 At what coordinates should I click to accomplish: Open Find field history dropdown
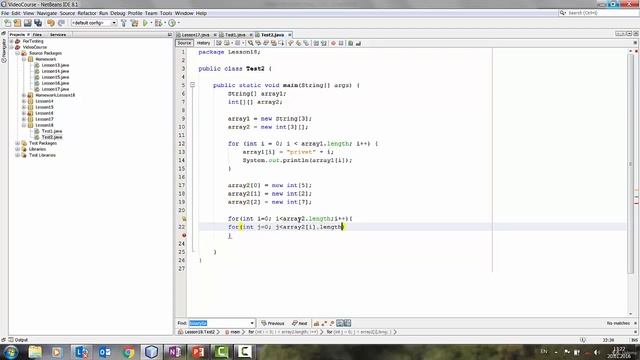[252, 323]
